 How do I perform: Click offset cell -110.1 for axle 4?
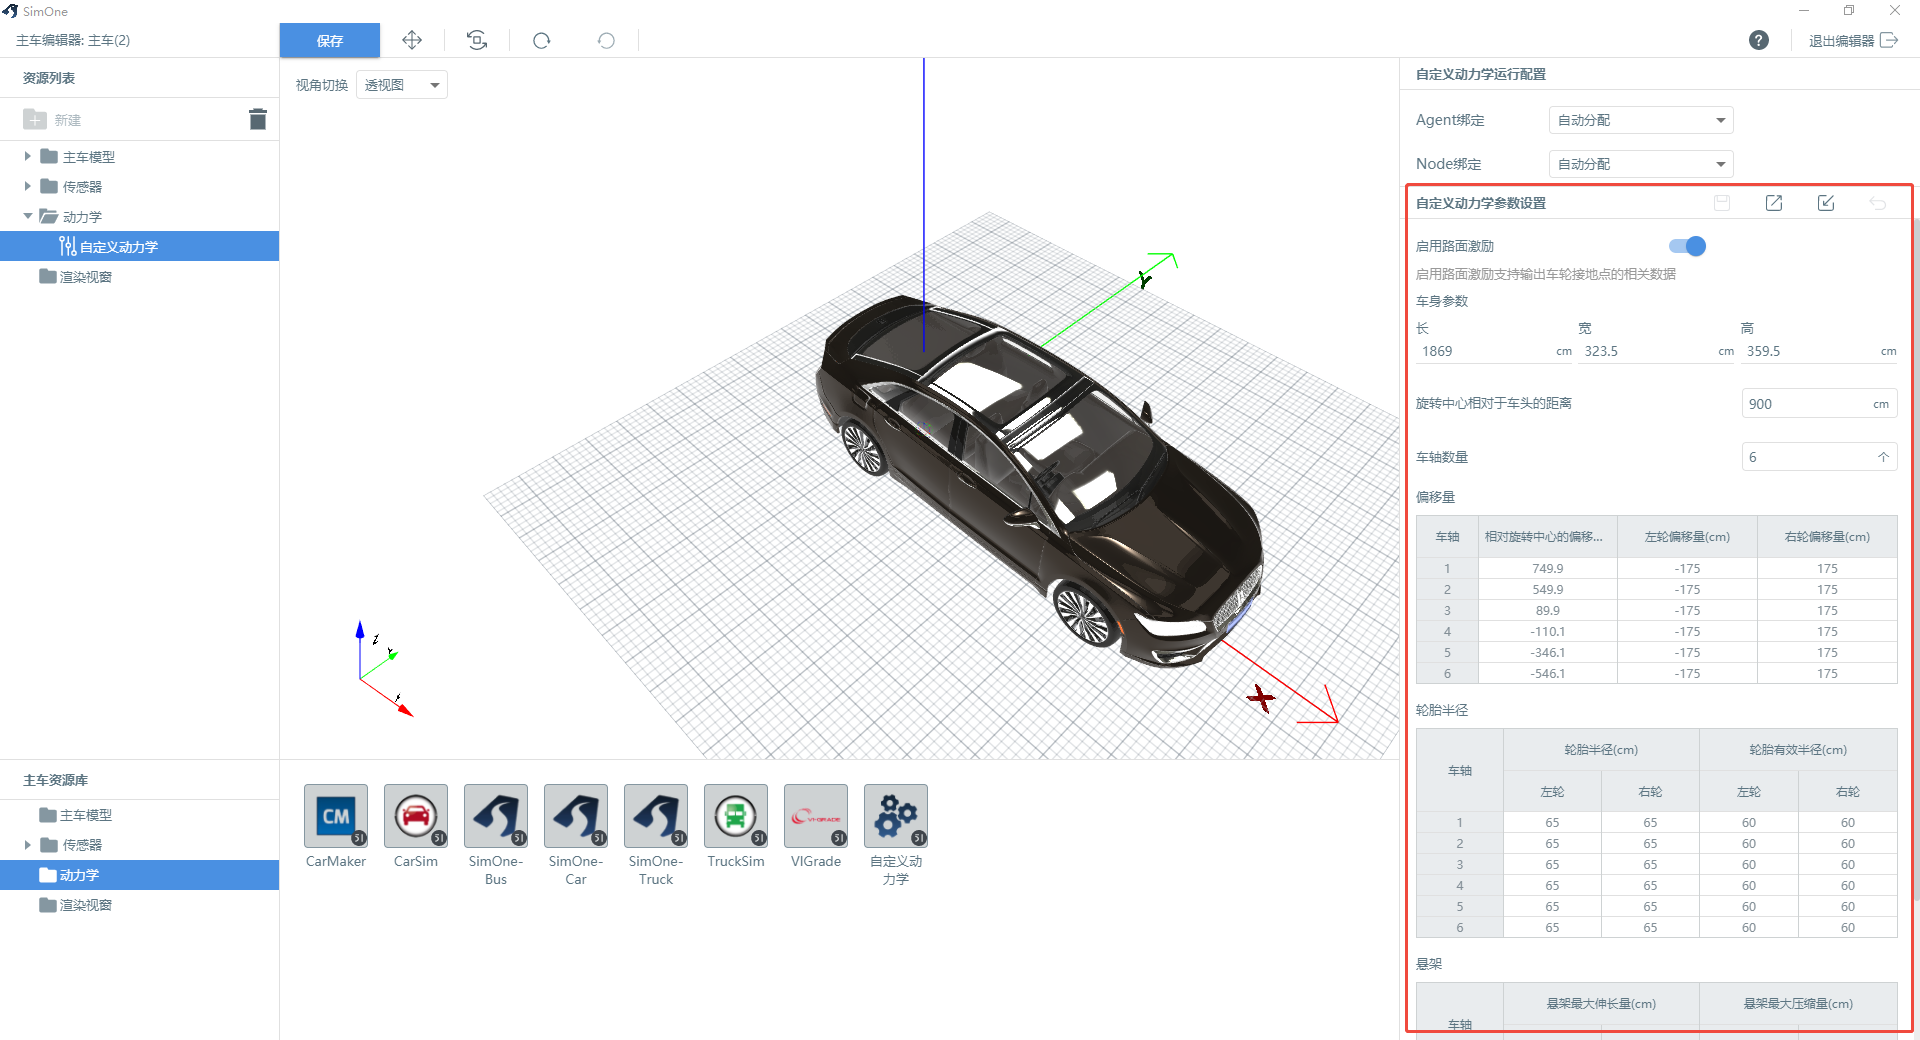(1547, 631)
